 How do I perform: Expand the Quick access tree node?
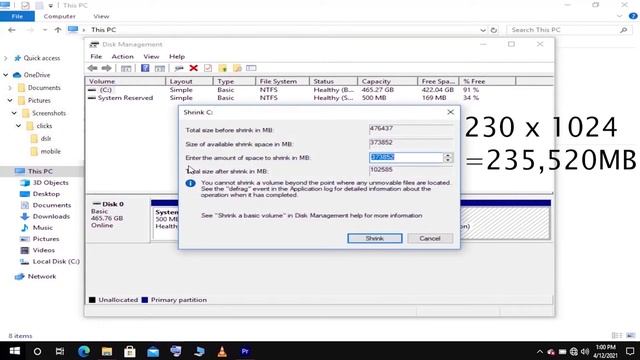5,58
